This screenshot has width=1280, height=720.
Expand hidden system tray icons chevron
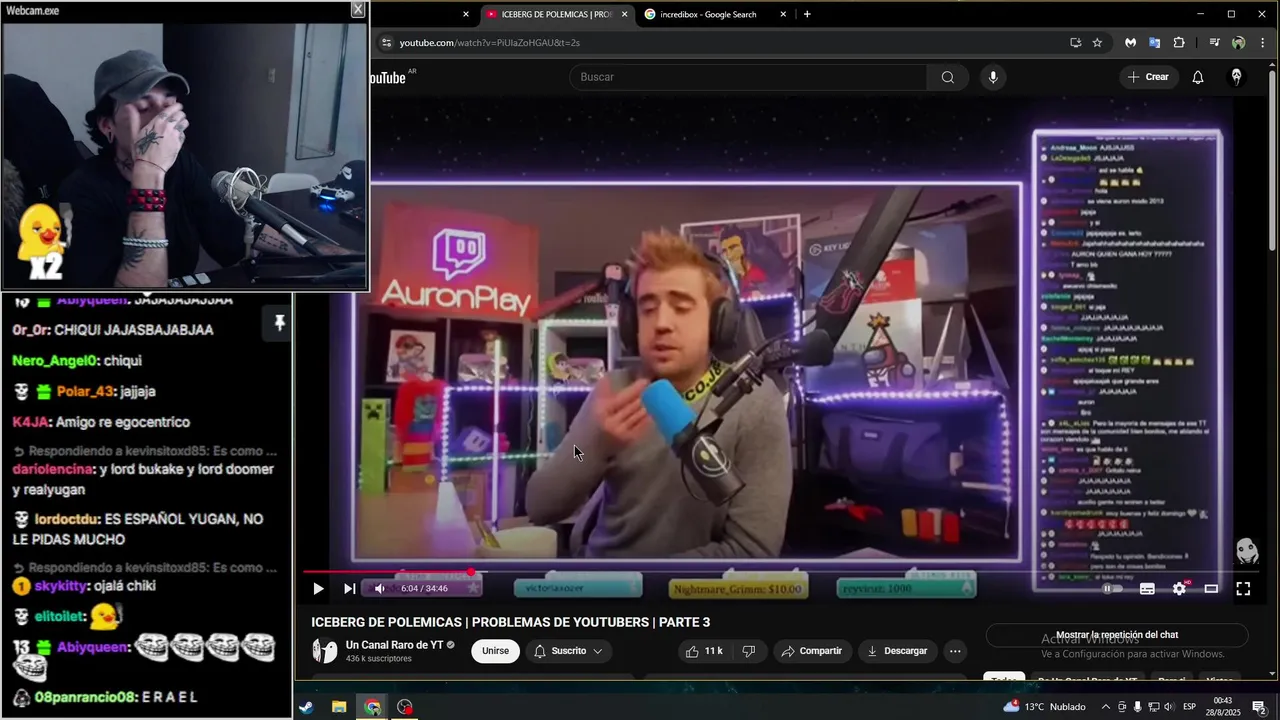coord(1106,707)
